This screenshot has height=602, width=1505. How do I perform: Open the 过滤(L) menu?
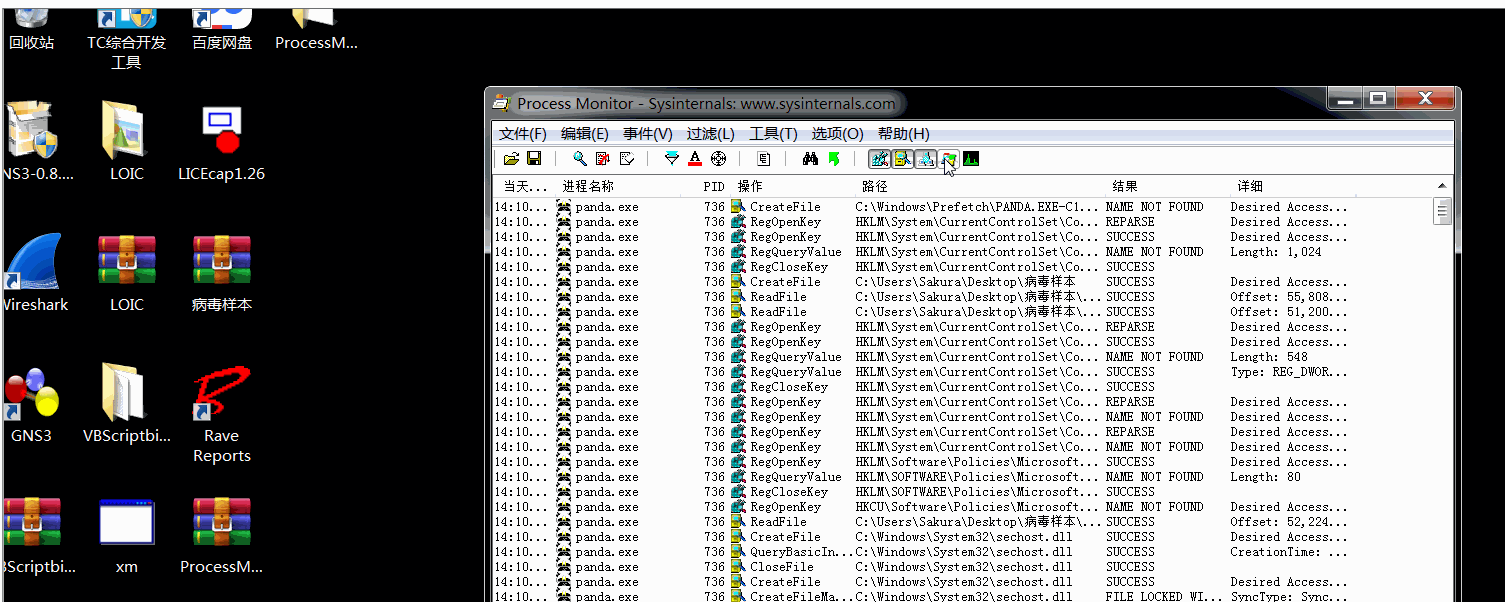[710, 134]
